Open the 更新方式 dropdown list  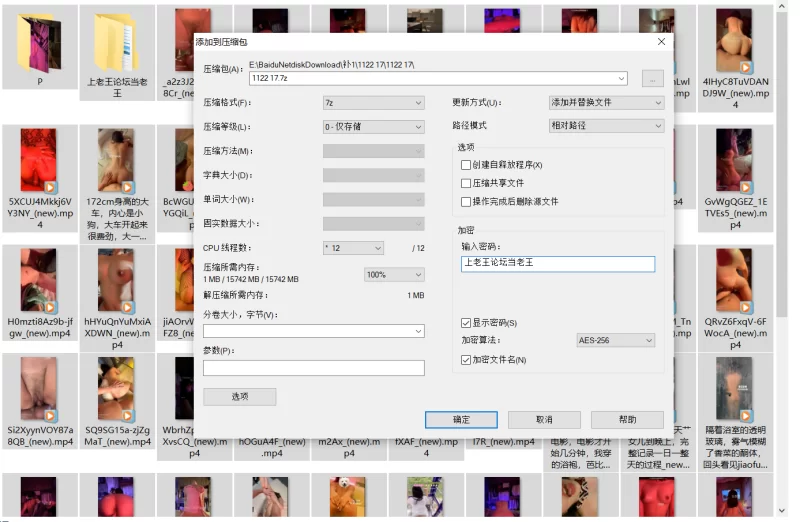click(606, 103)
